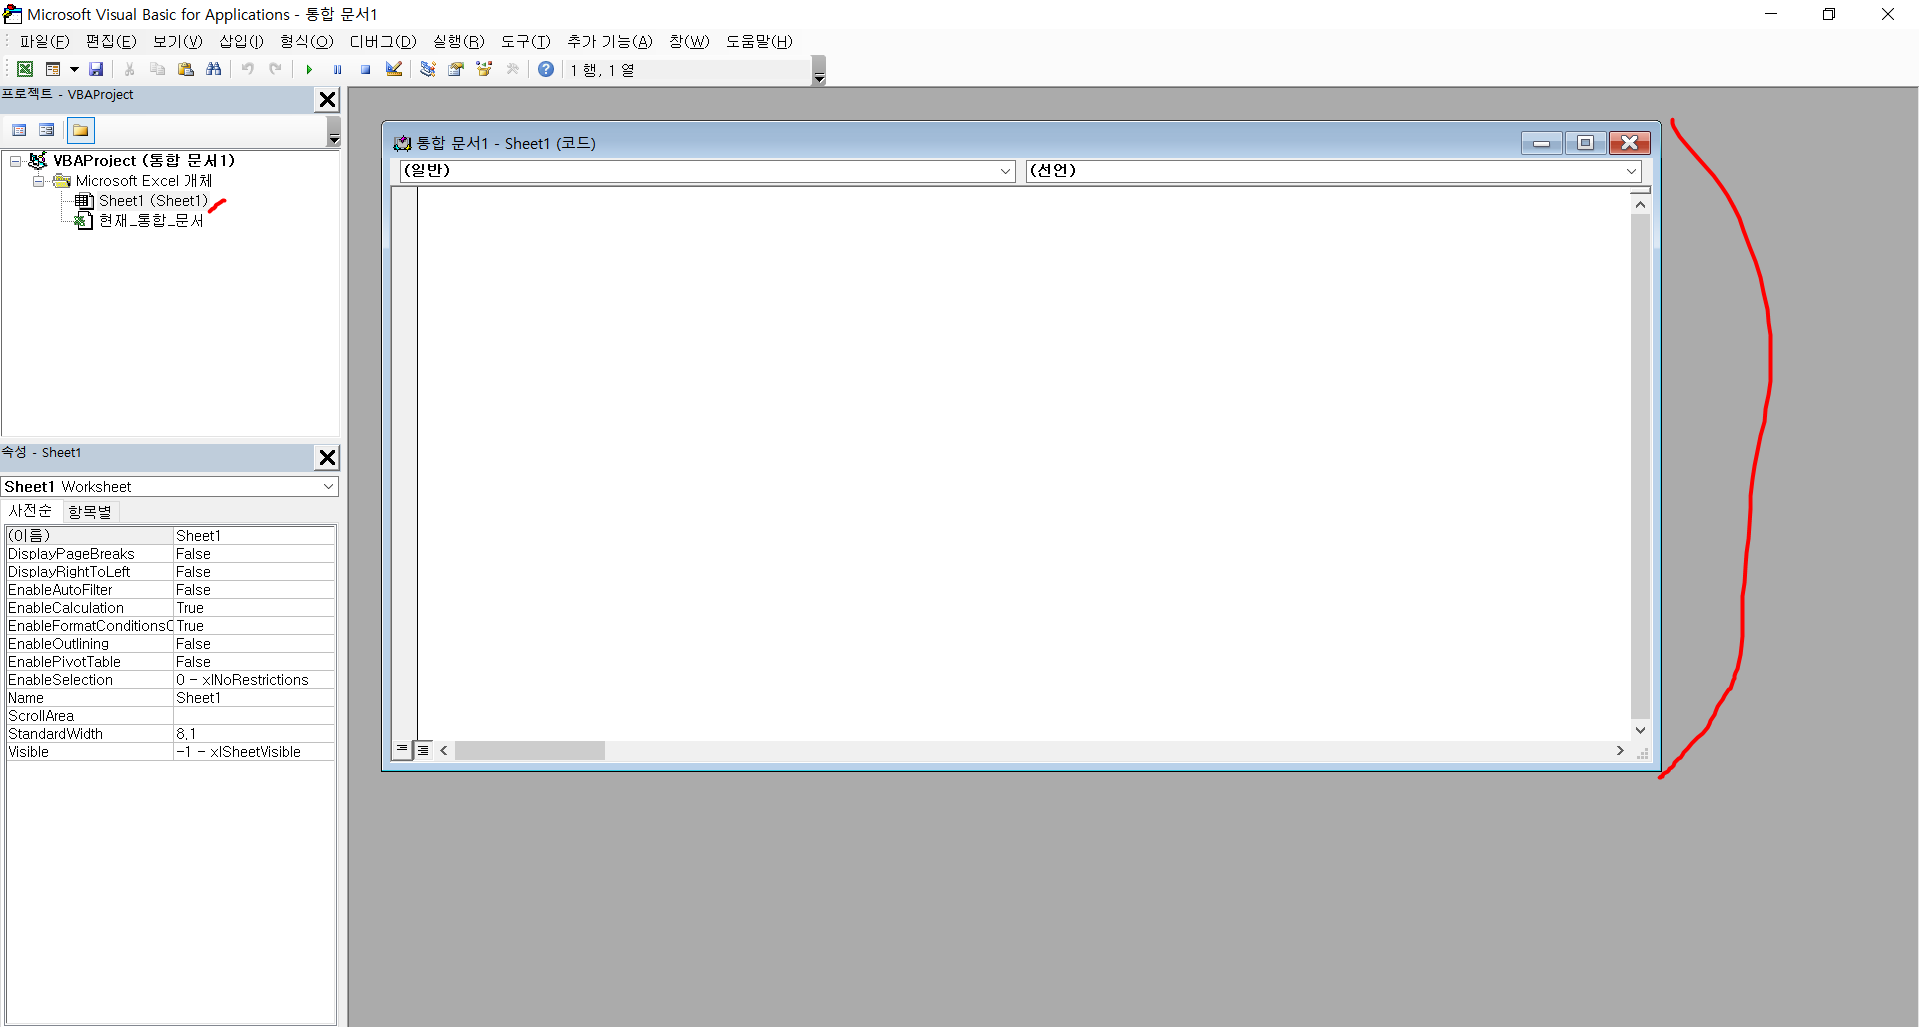Click View Code icon in project pane
Image resolution: width=1919 pixels, height=1027 pixels.
(x=19, y=130)
